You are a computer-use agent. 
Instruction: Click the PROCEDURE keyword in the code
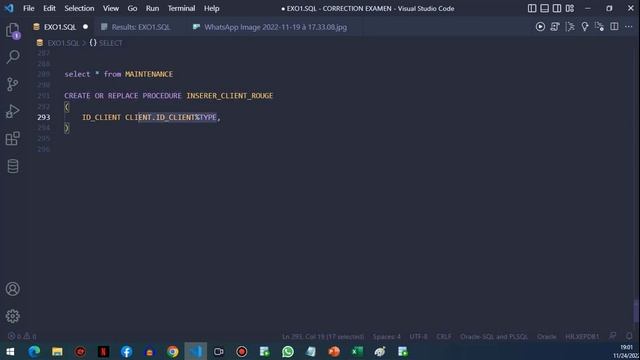[162, 96]
